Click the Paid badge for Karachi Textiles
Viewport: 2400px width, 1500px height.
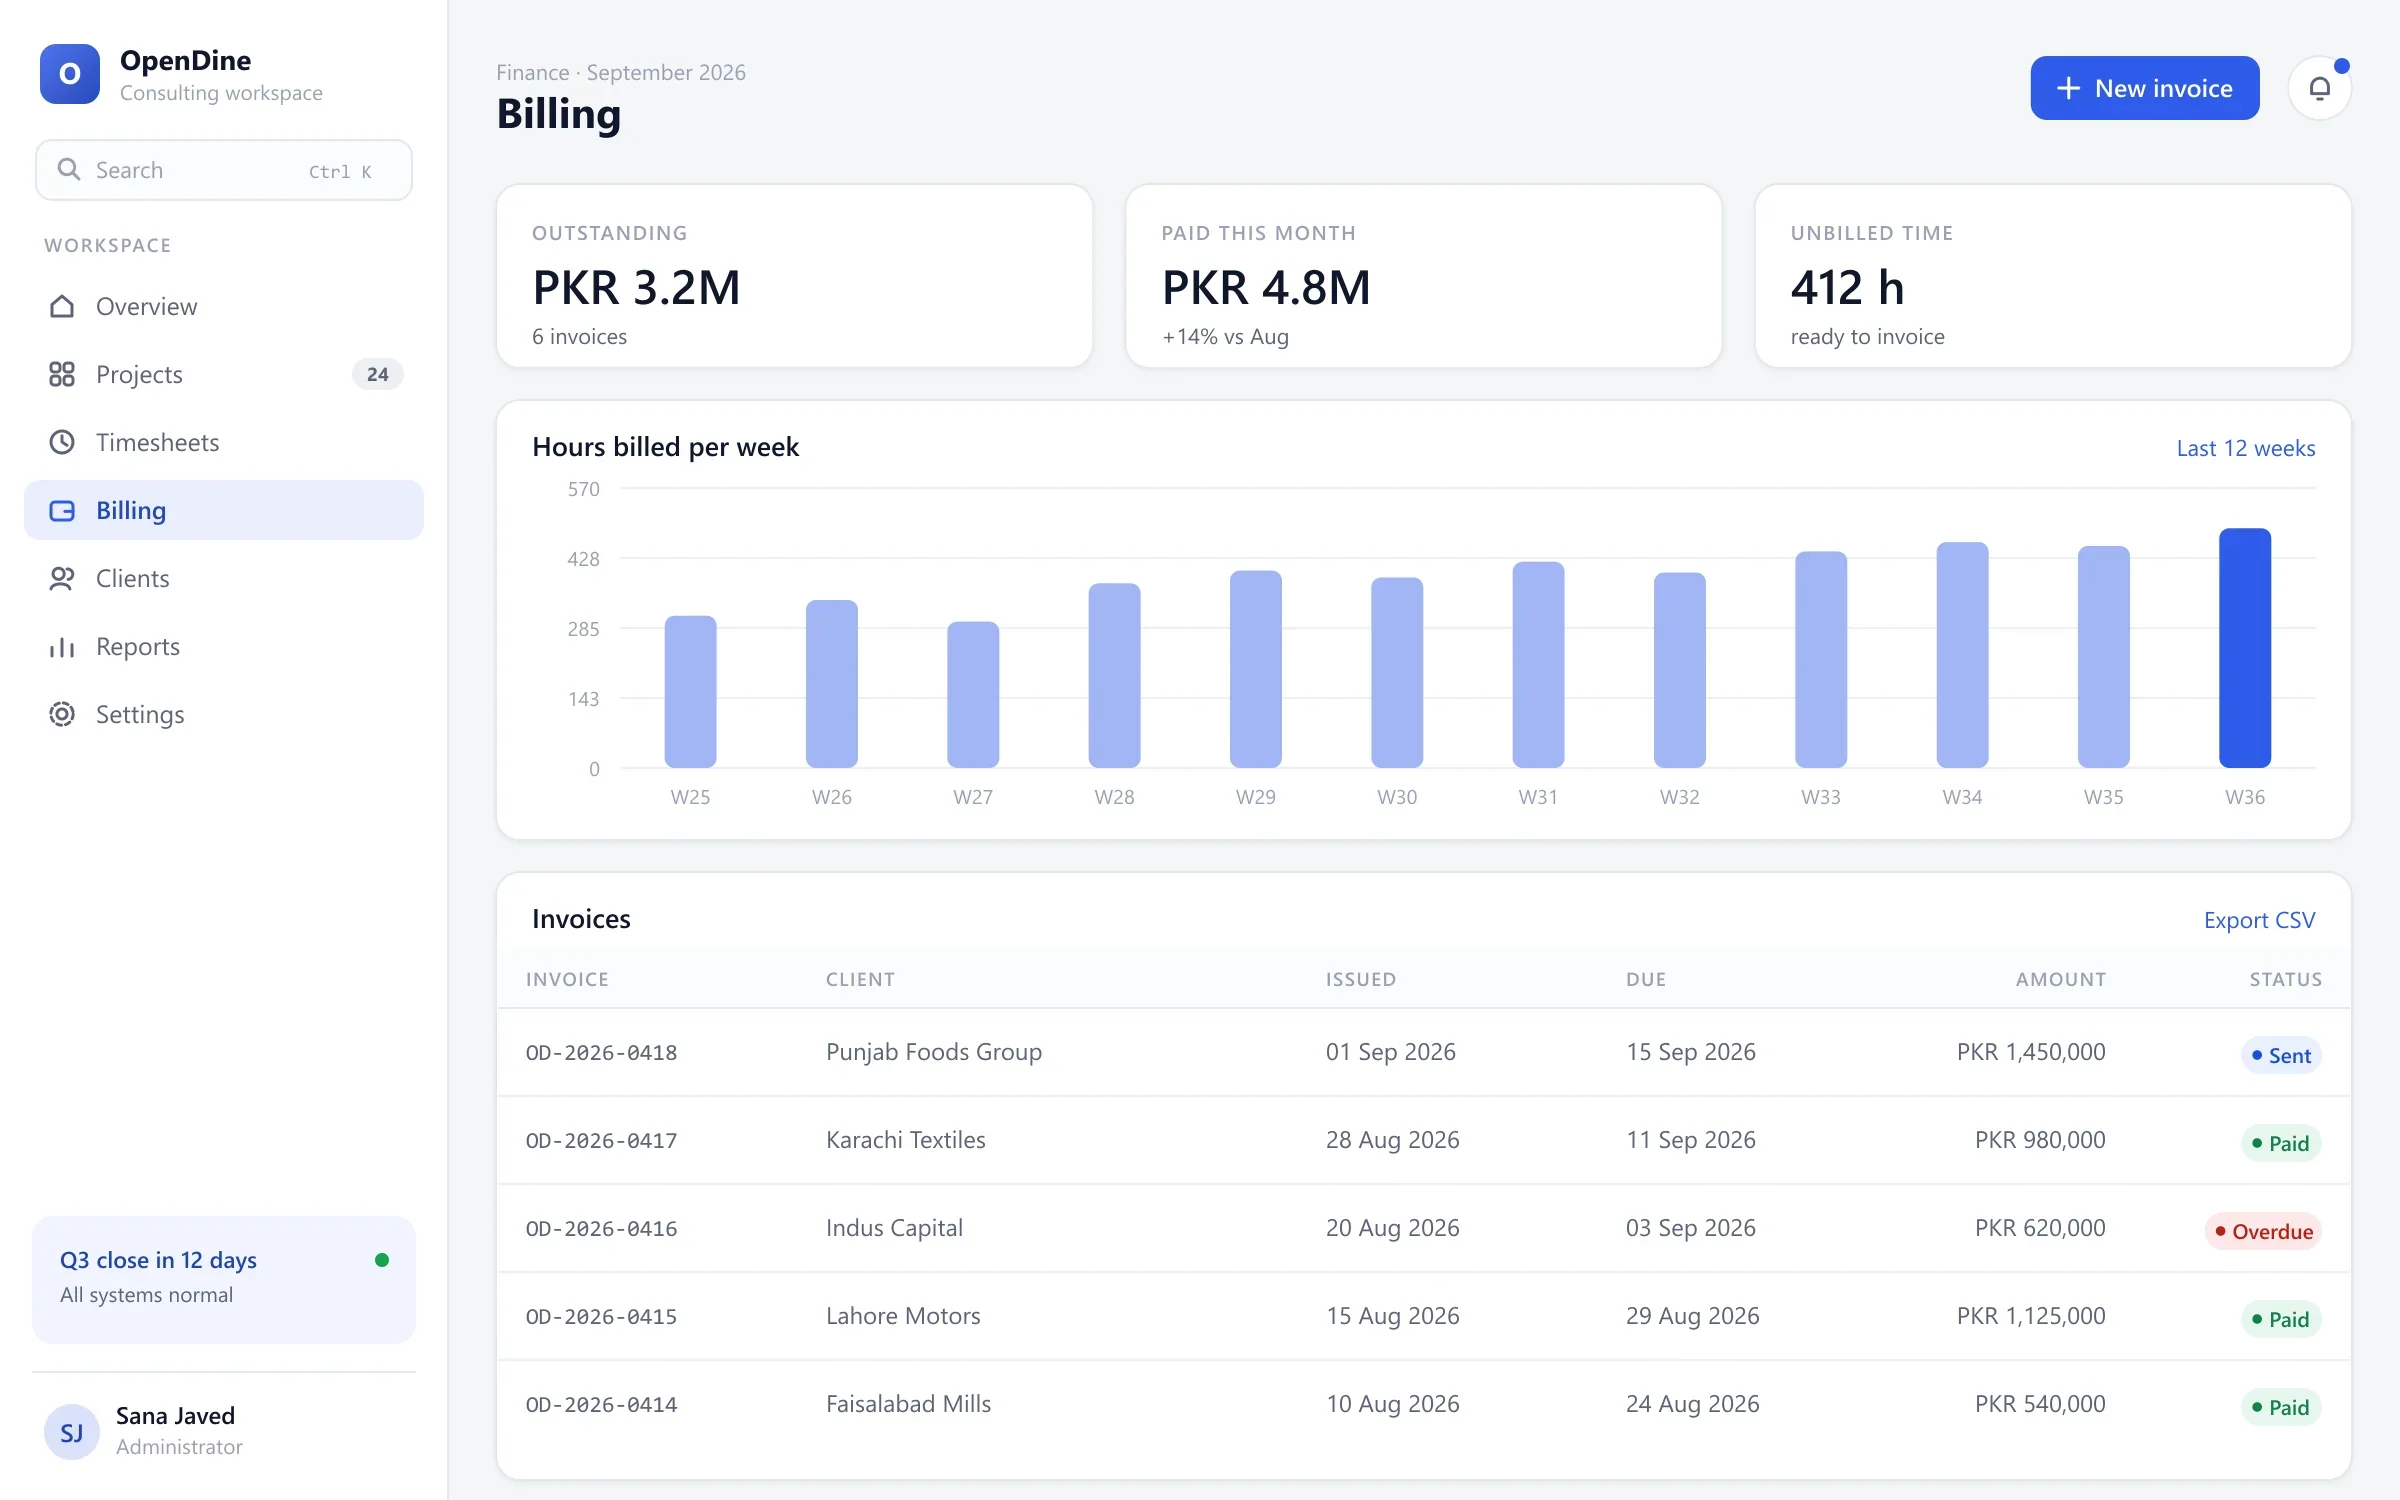(x=2281, y=1143)
